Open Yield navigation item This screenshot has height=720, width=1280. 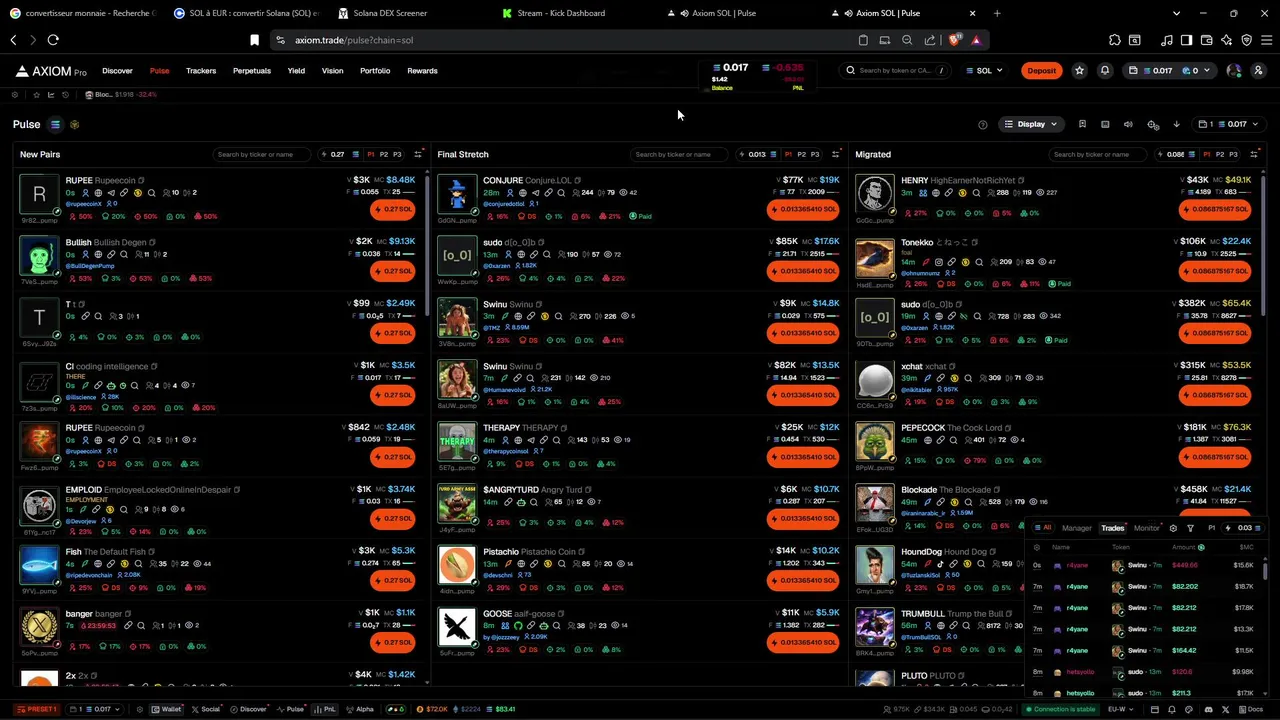pyautogui.click(x=296, y=71)
